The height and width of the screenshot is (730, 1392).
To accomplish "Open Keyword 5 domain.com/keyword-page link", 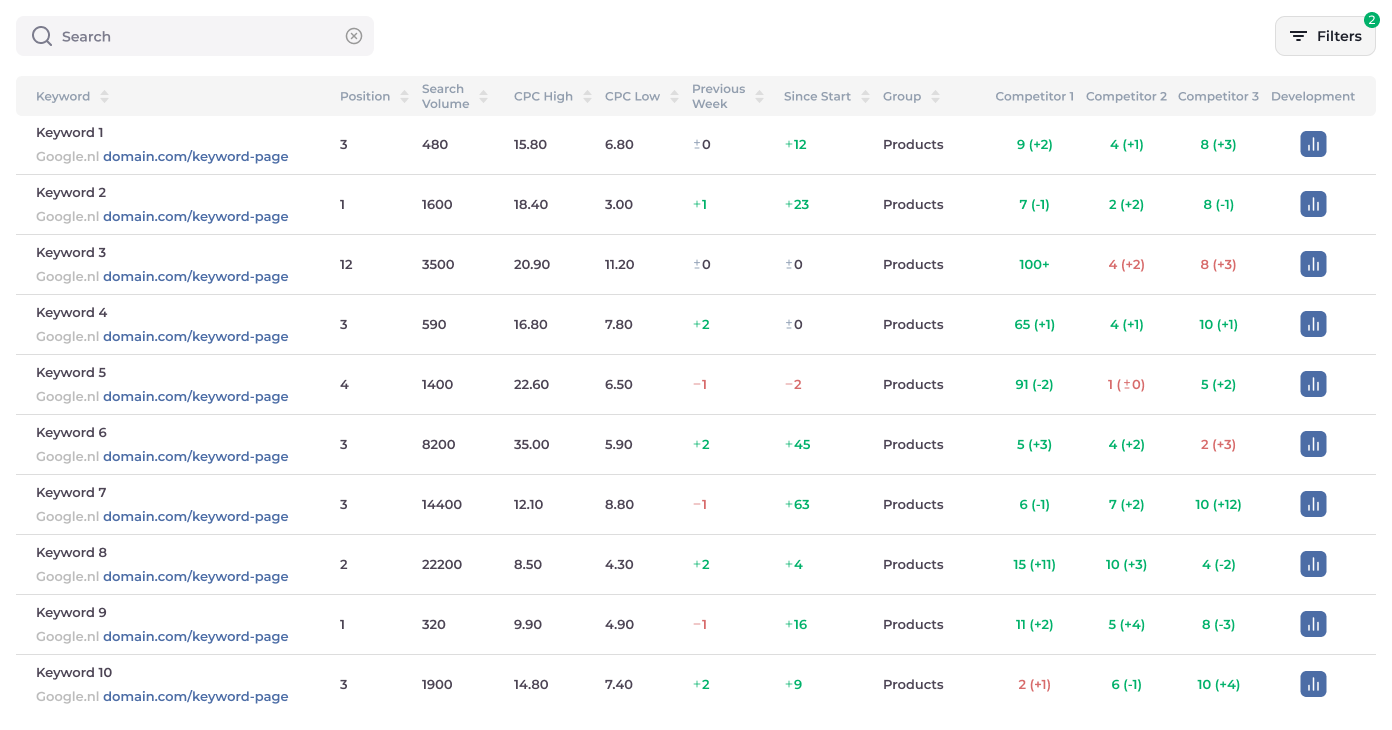I will click(x=195, y=397).
